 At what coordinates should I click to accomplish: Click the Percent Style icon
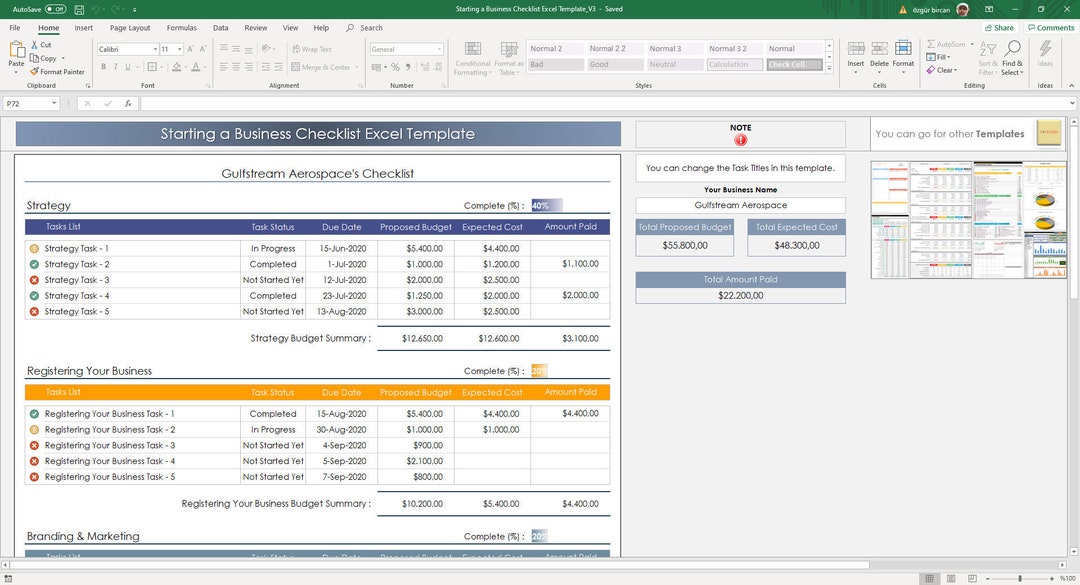(395, 67)
